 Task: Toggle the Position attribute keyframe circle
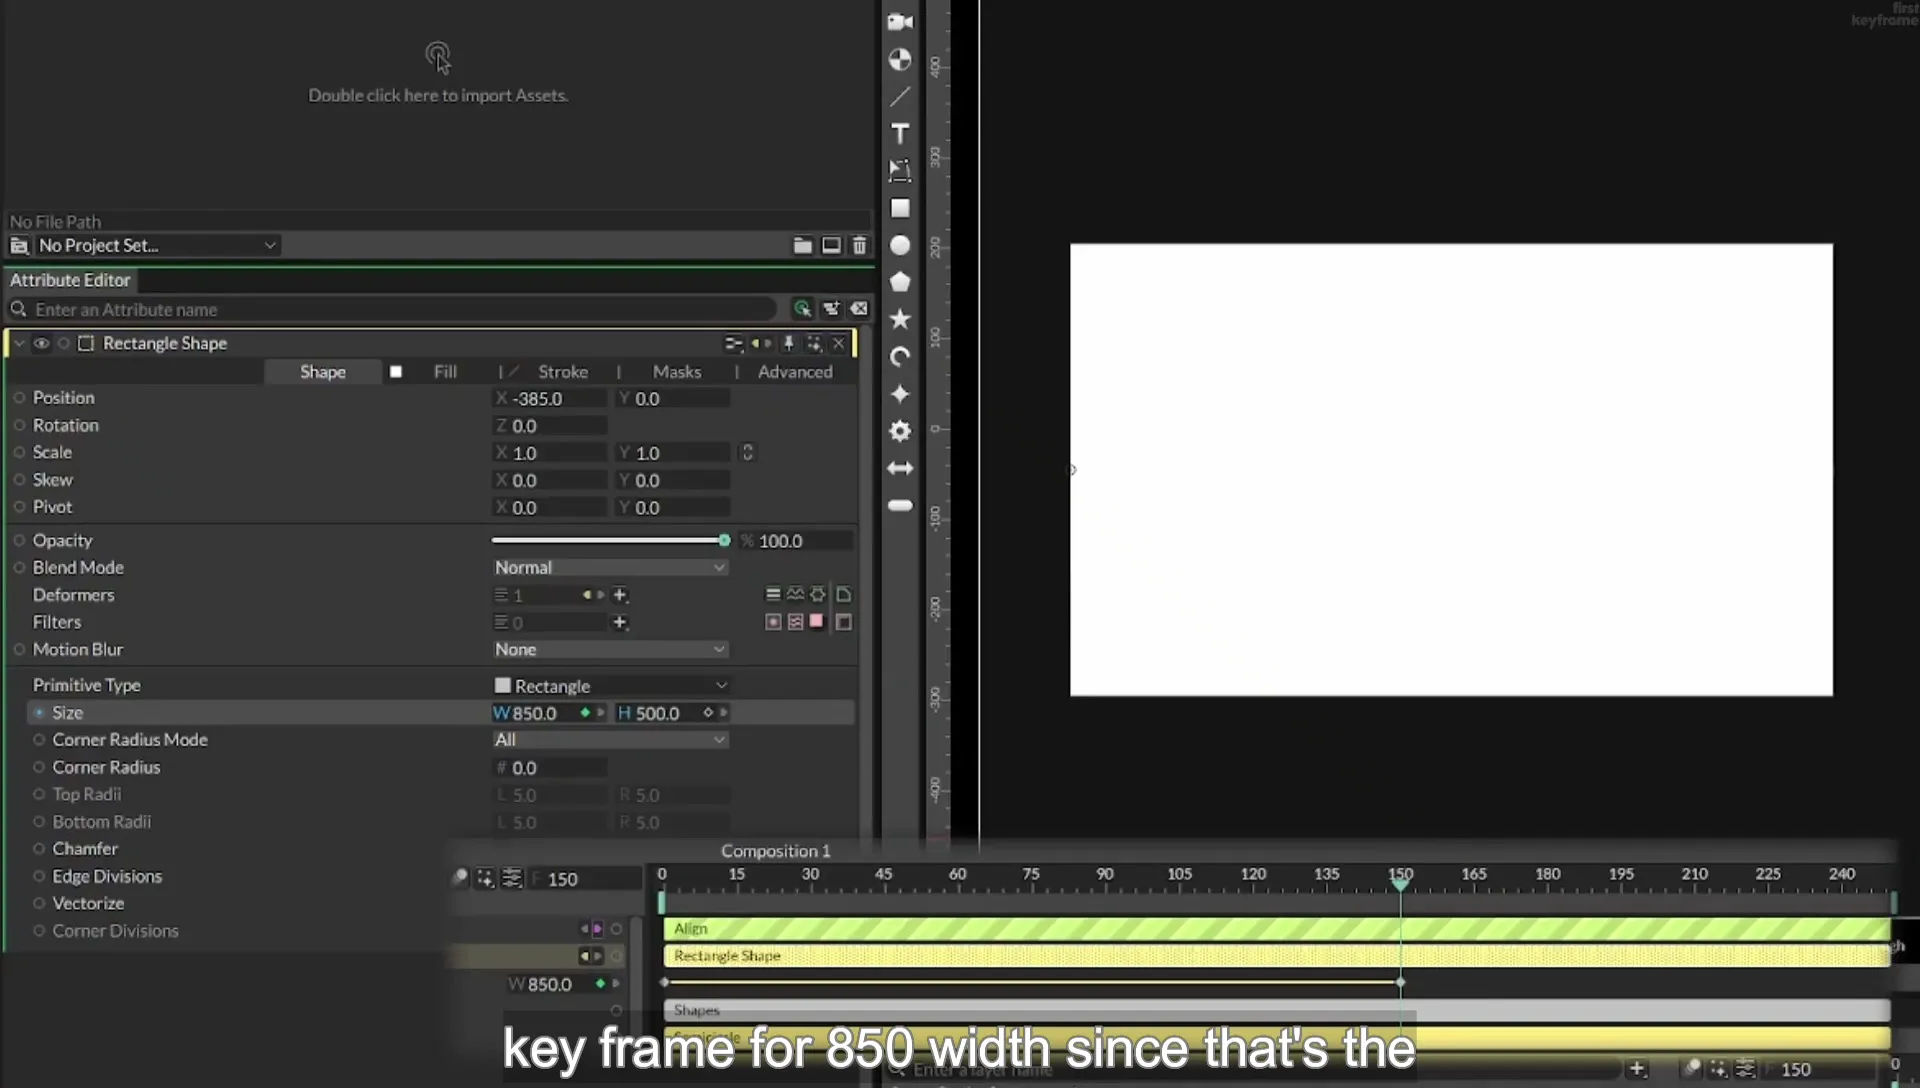click(x=19, y=398)
